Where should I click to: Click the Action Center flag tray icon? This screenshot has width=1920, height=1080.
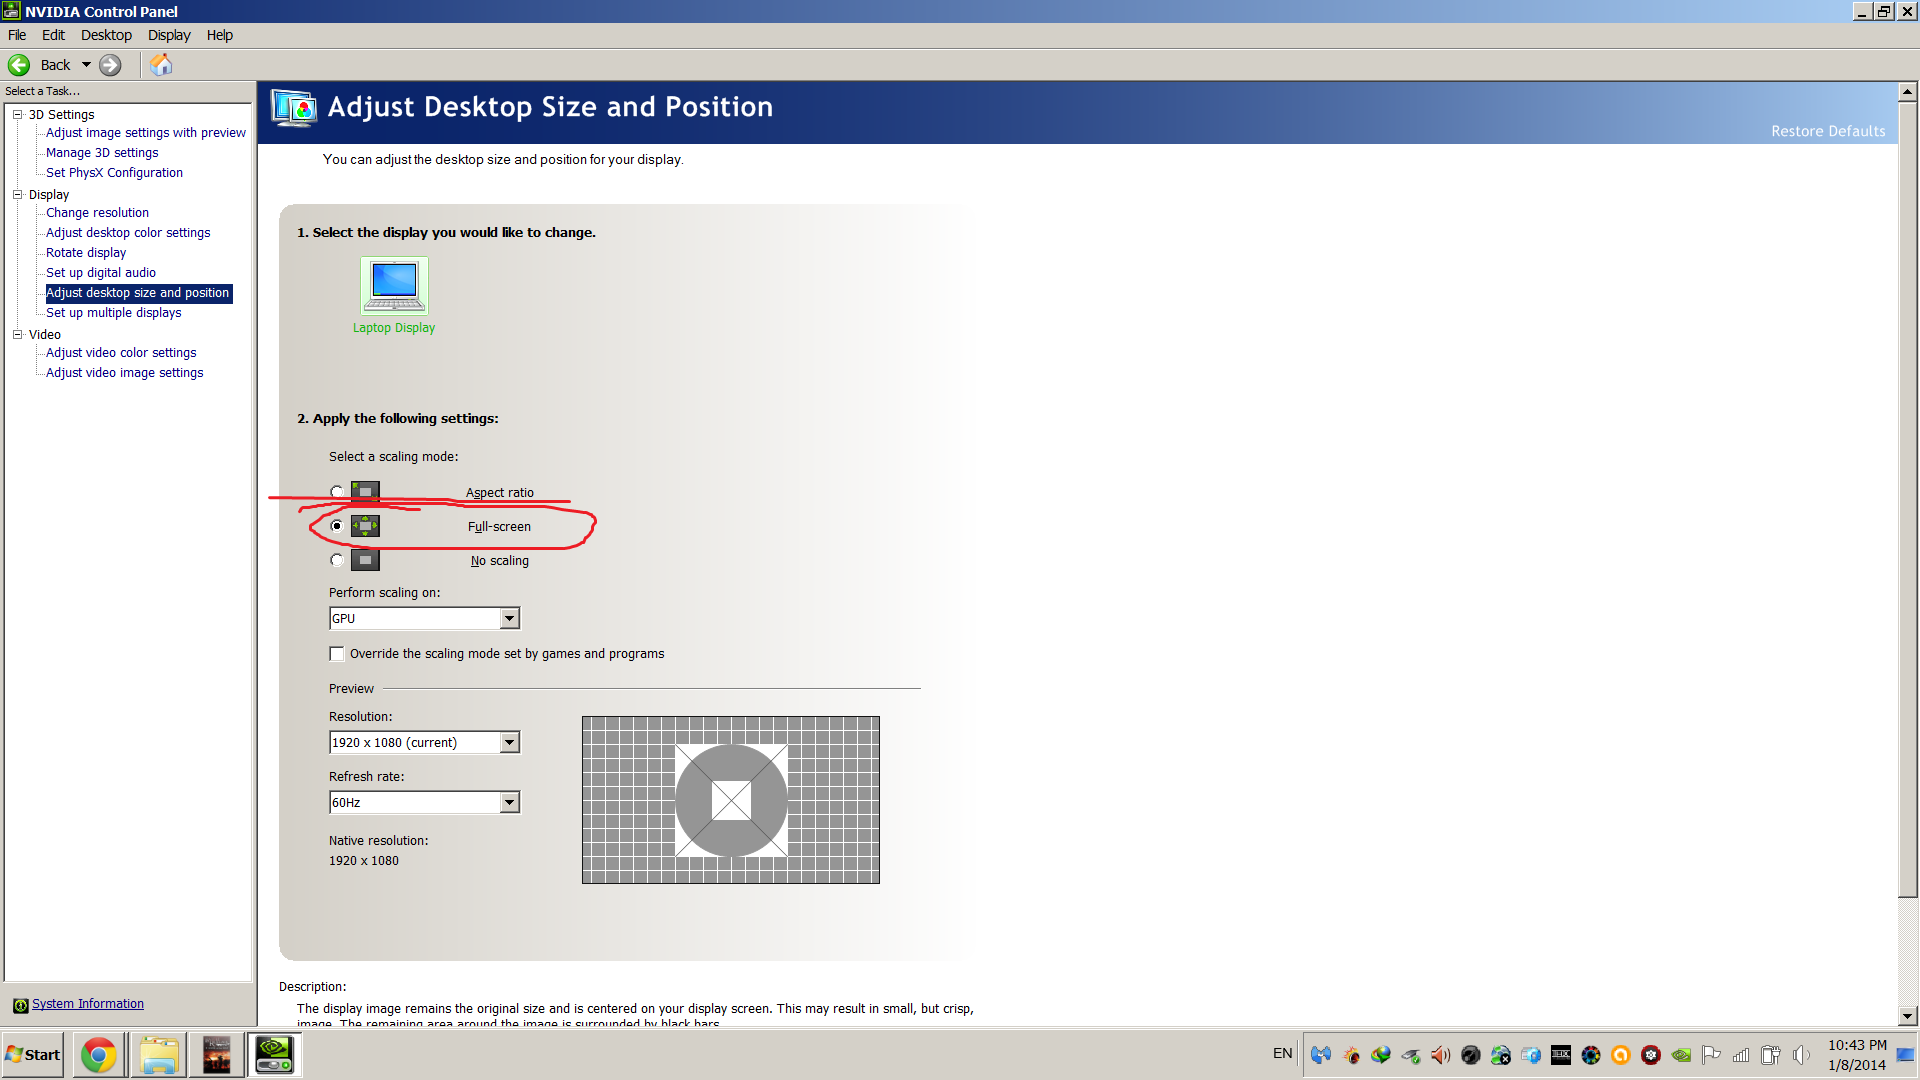tap(1711, 1055)
